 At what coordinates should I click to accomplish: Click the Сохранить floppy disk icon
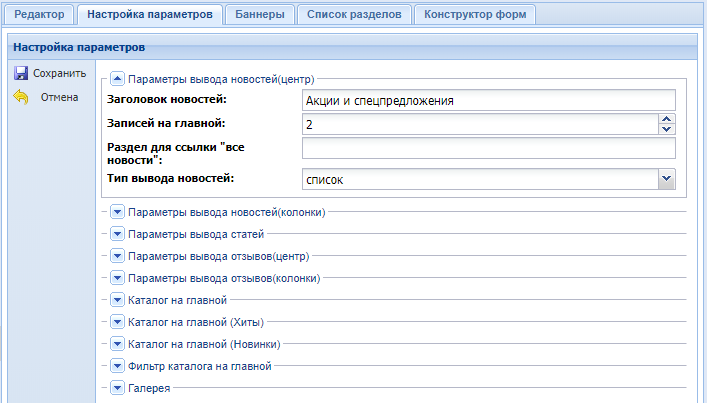21,73
